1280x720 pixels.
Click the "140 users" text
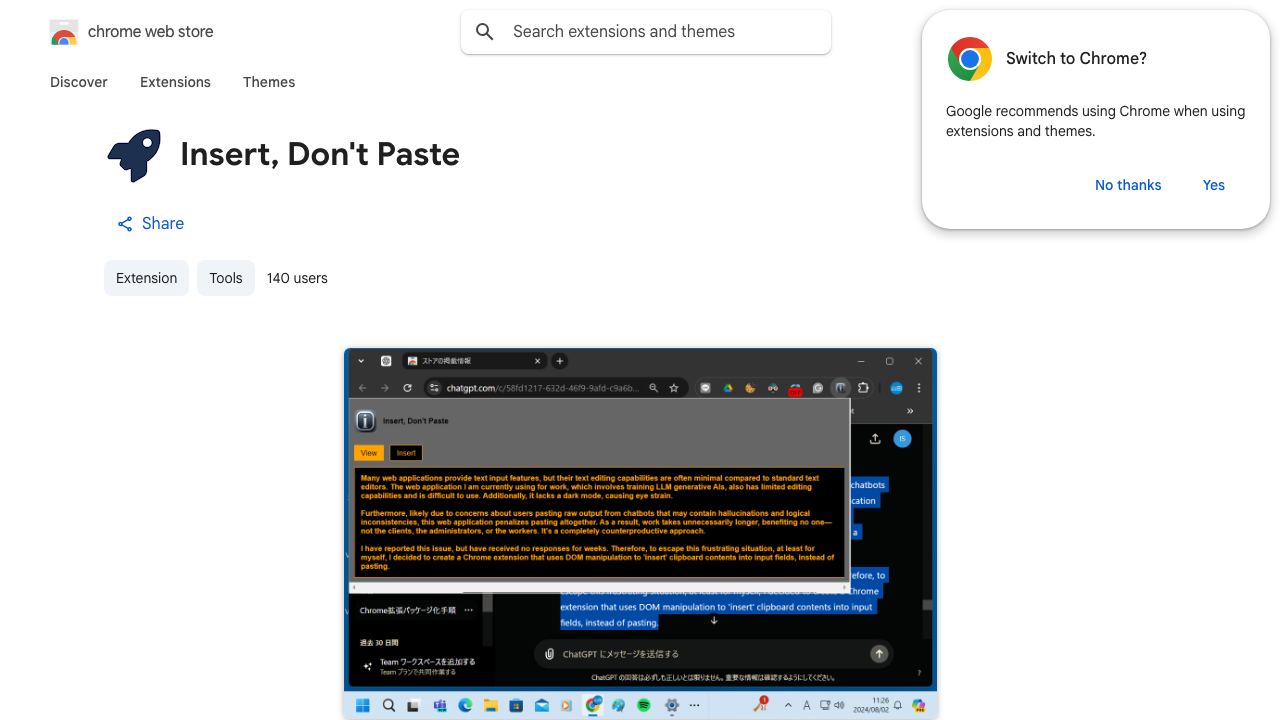tap(297, 278)
